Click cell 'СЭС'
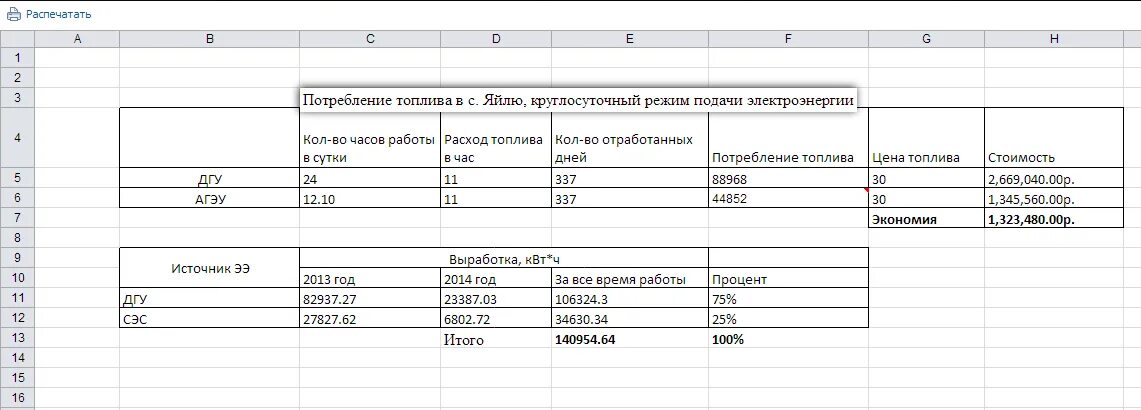 click(210, 318)
